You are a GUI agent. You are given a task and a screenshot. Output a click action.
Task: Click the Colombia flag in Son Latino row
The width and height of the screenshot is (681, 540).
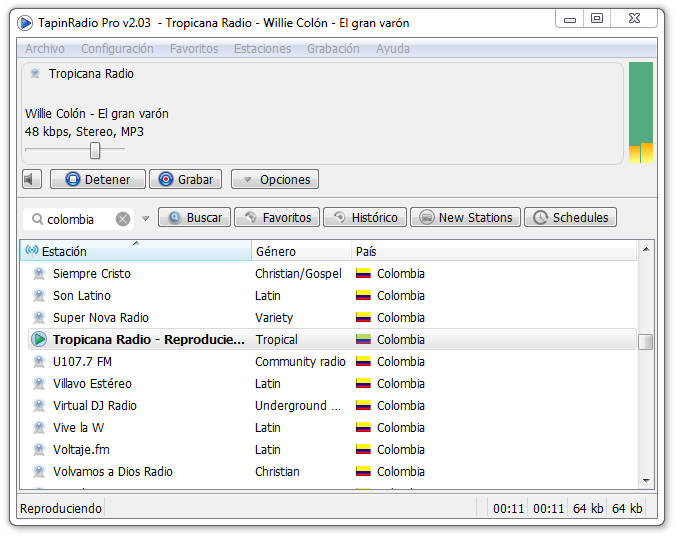[x=363, y=296]
